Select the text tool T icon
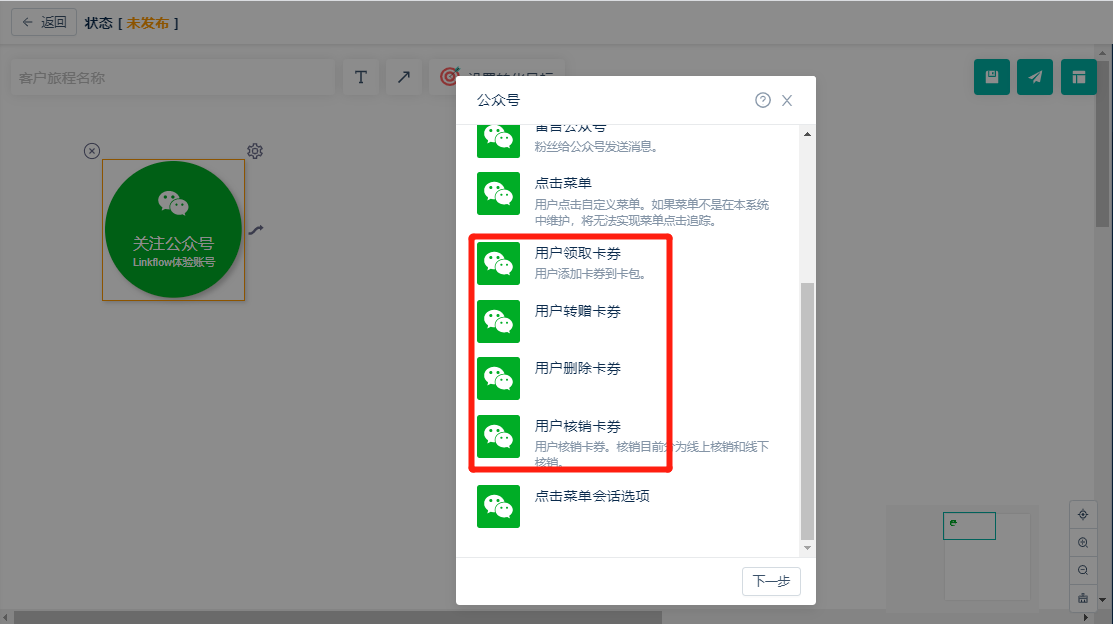Image resolution: width=1113 pixels, height=624 pixels. [x=361, y=77]
